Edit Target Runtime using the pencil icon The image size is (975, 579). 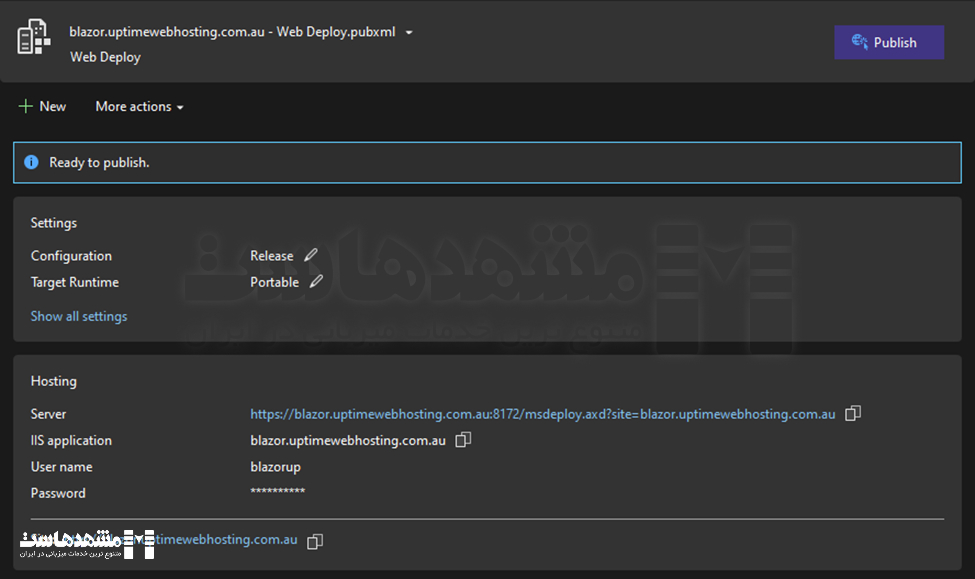pos(316,282)
